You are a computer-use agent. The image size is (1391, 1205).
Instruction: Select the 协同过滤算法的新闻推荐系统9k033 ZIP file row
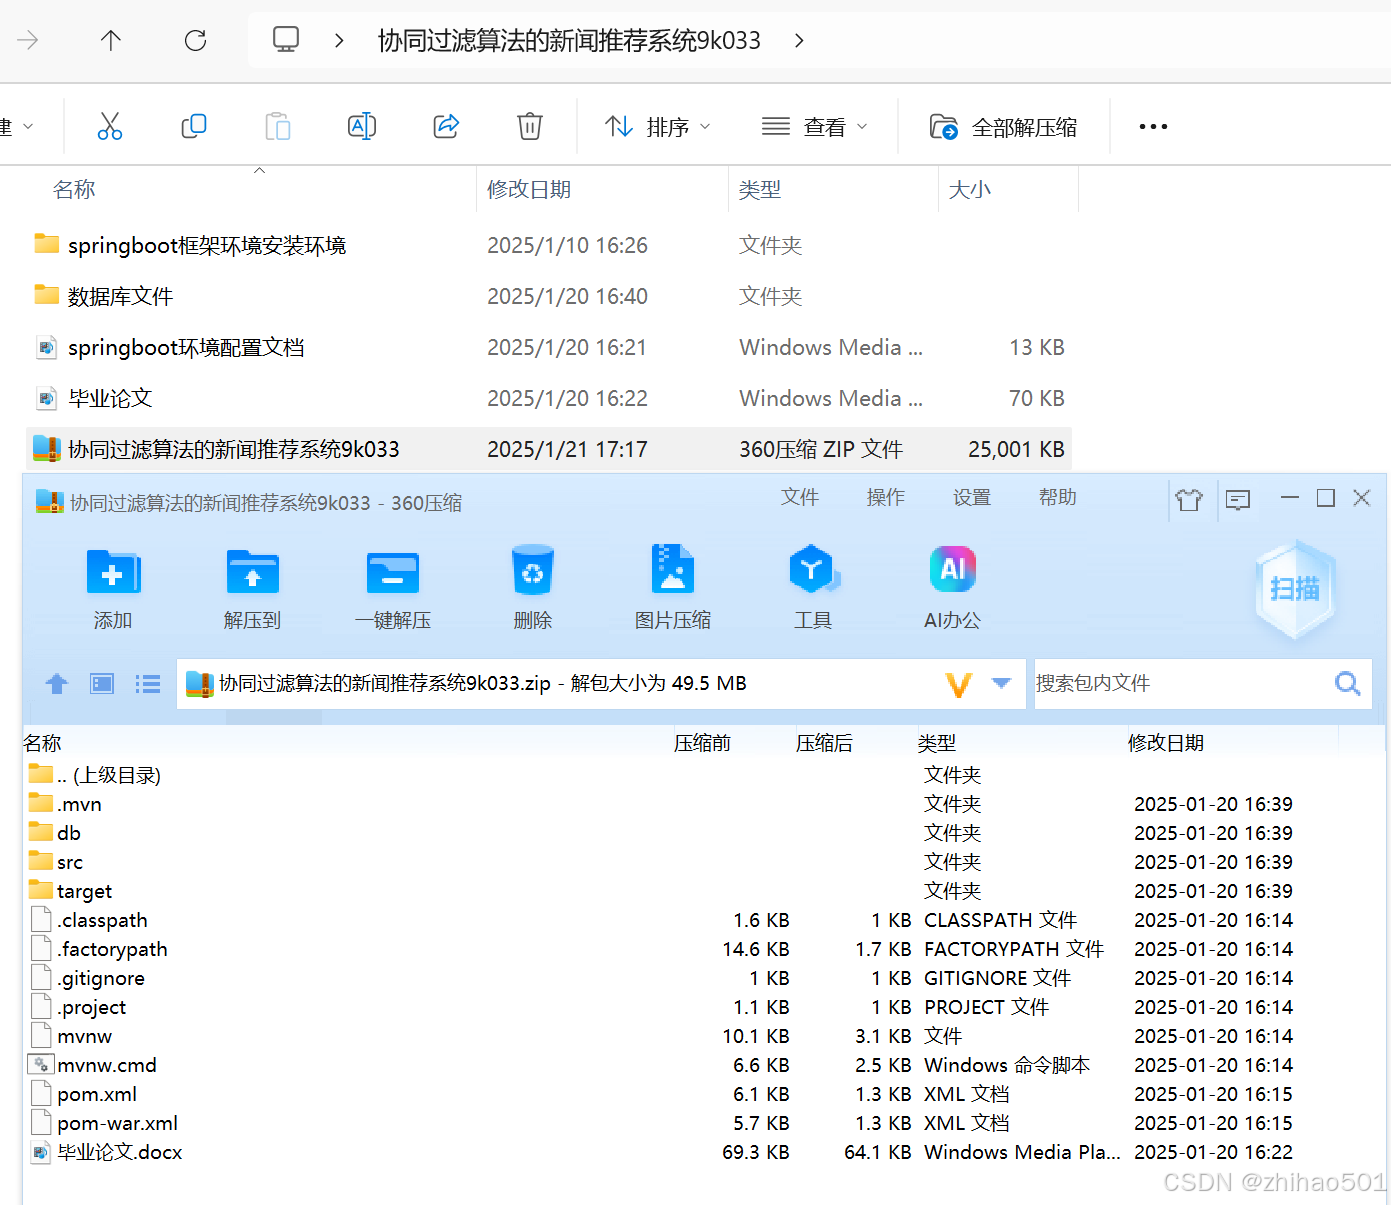coord(548,449)
